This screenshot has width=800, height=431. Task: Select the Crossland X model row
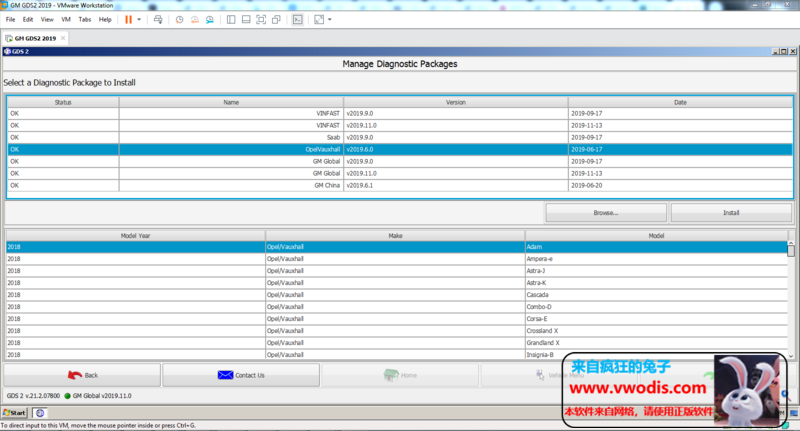coord(396,331)
